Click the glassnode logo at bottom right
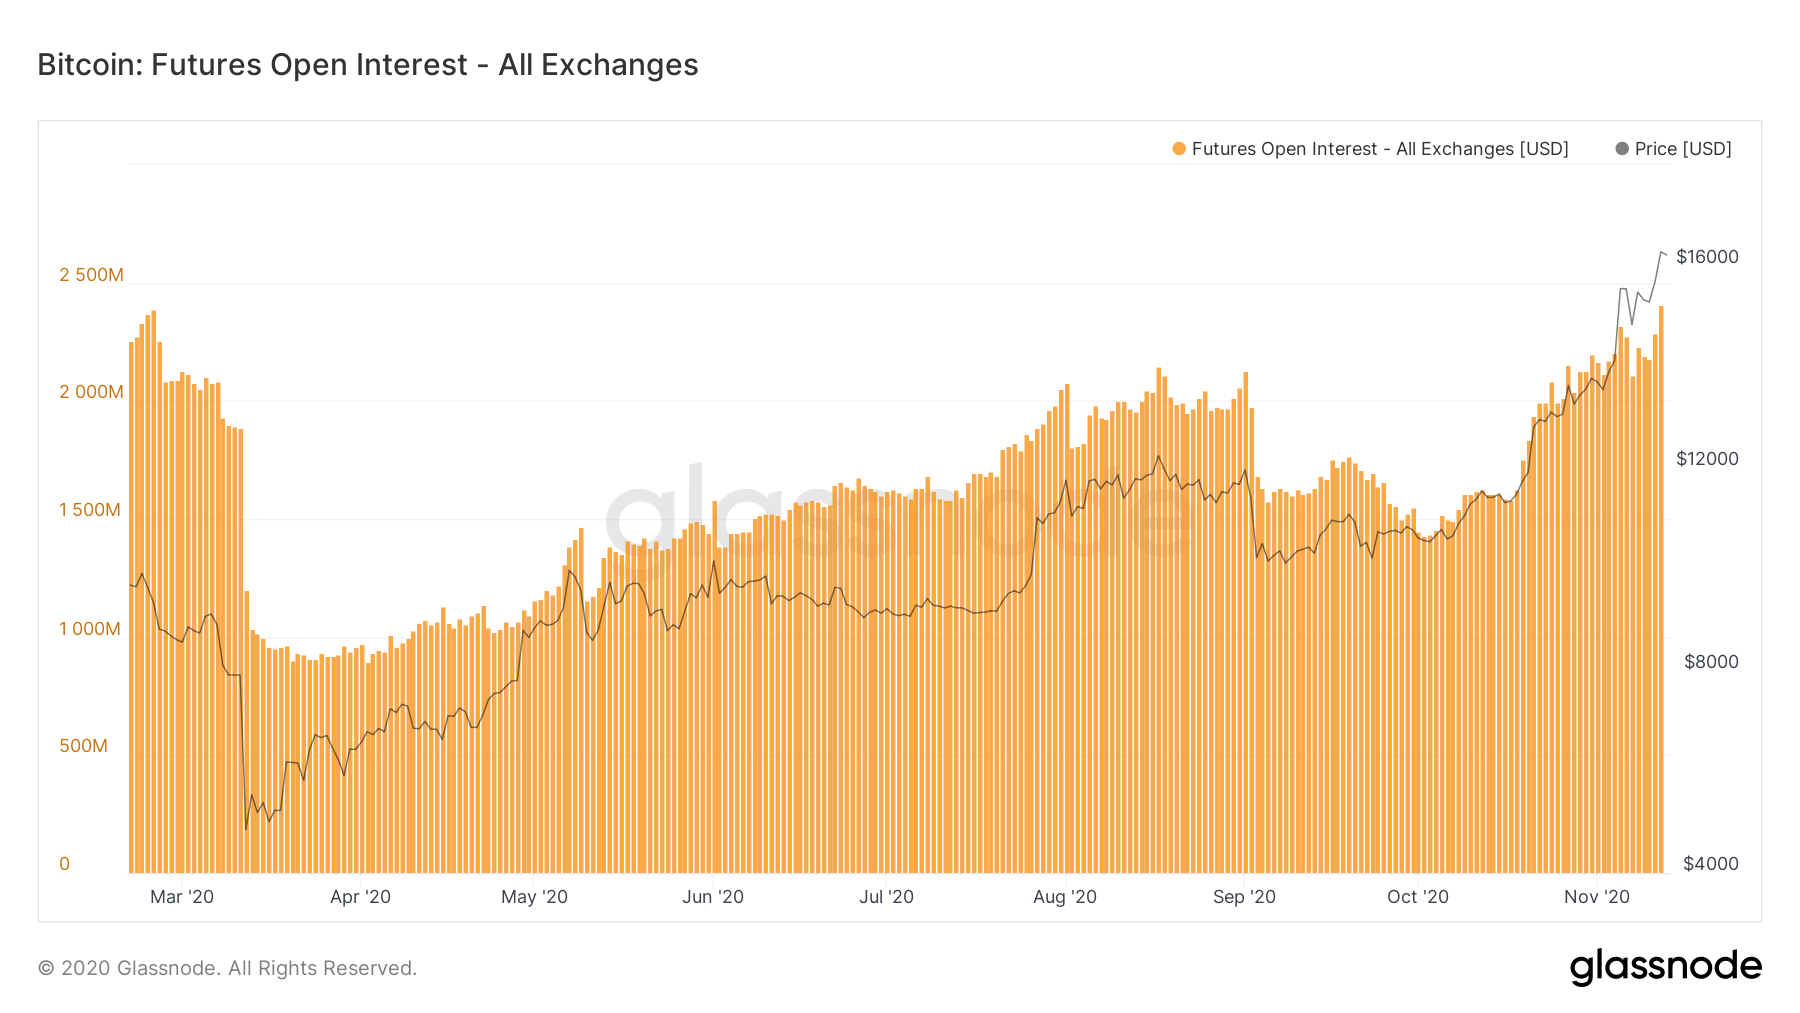 (1665, 967)
